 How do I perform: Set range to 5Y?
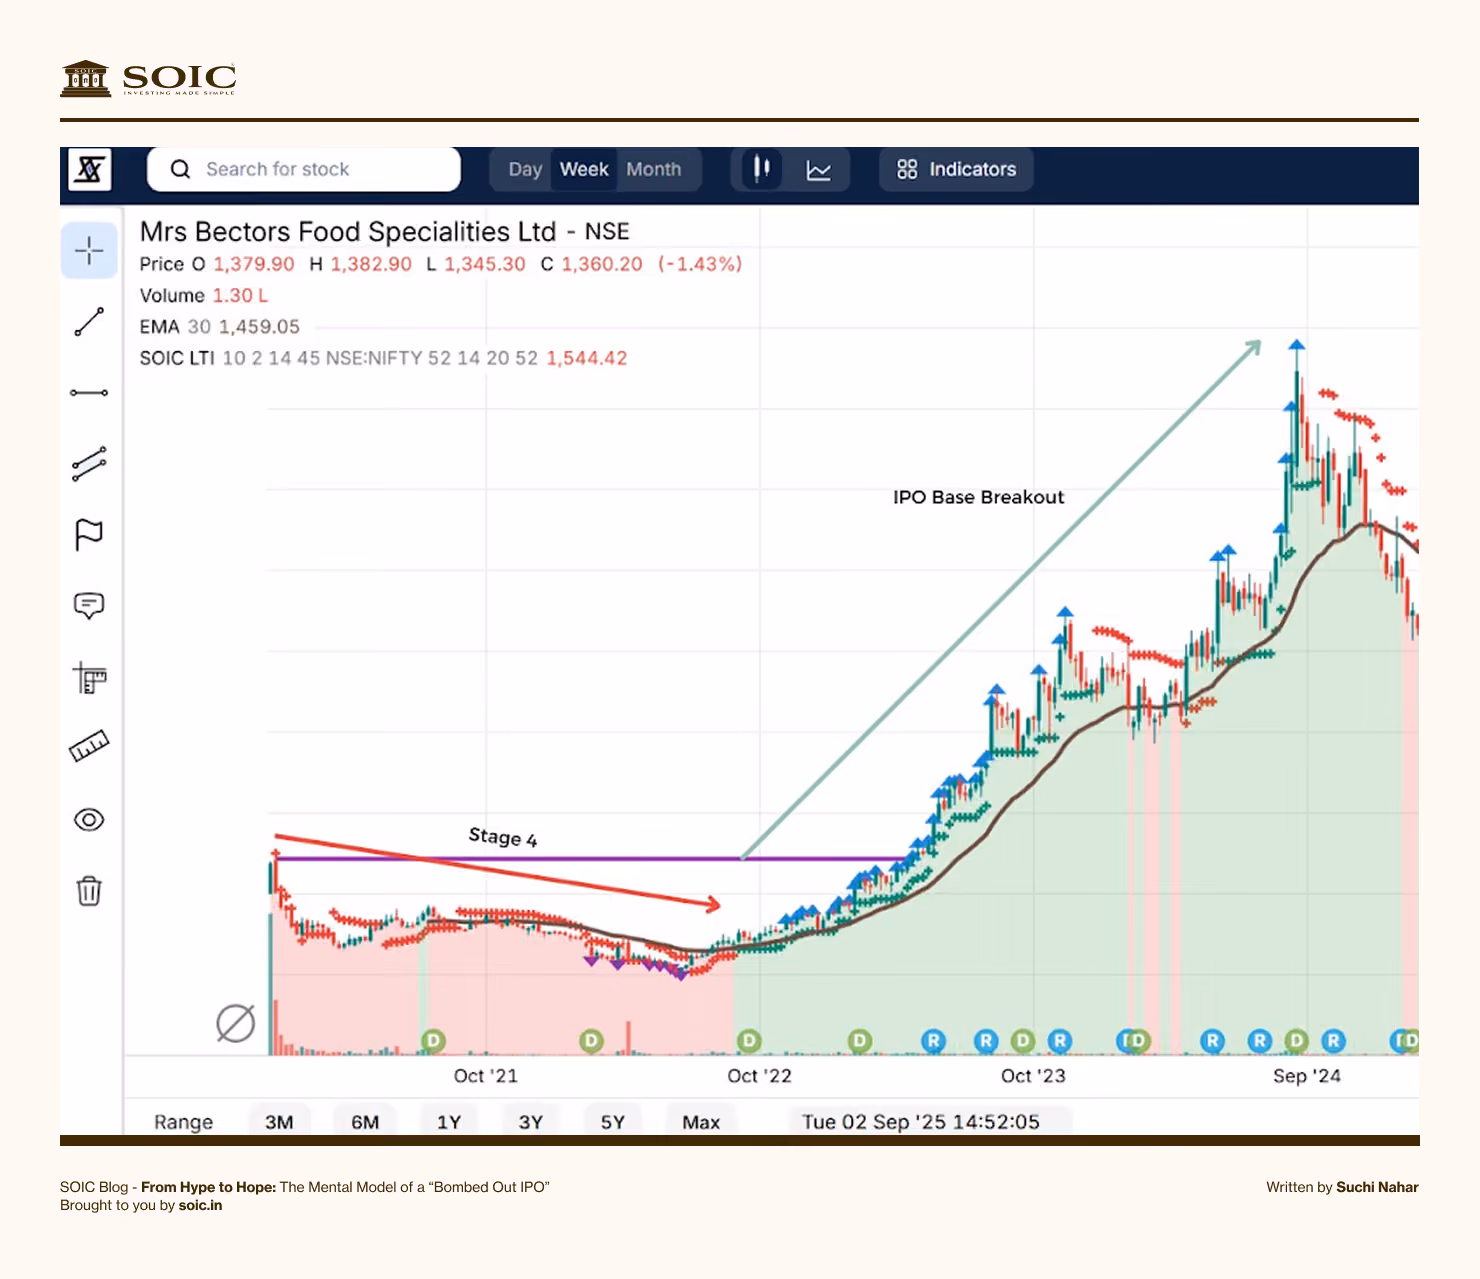pyautogui.click(x=613, y=1122)
